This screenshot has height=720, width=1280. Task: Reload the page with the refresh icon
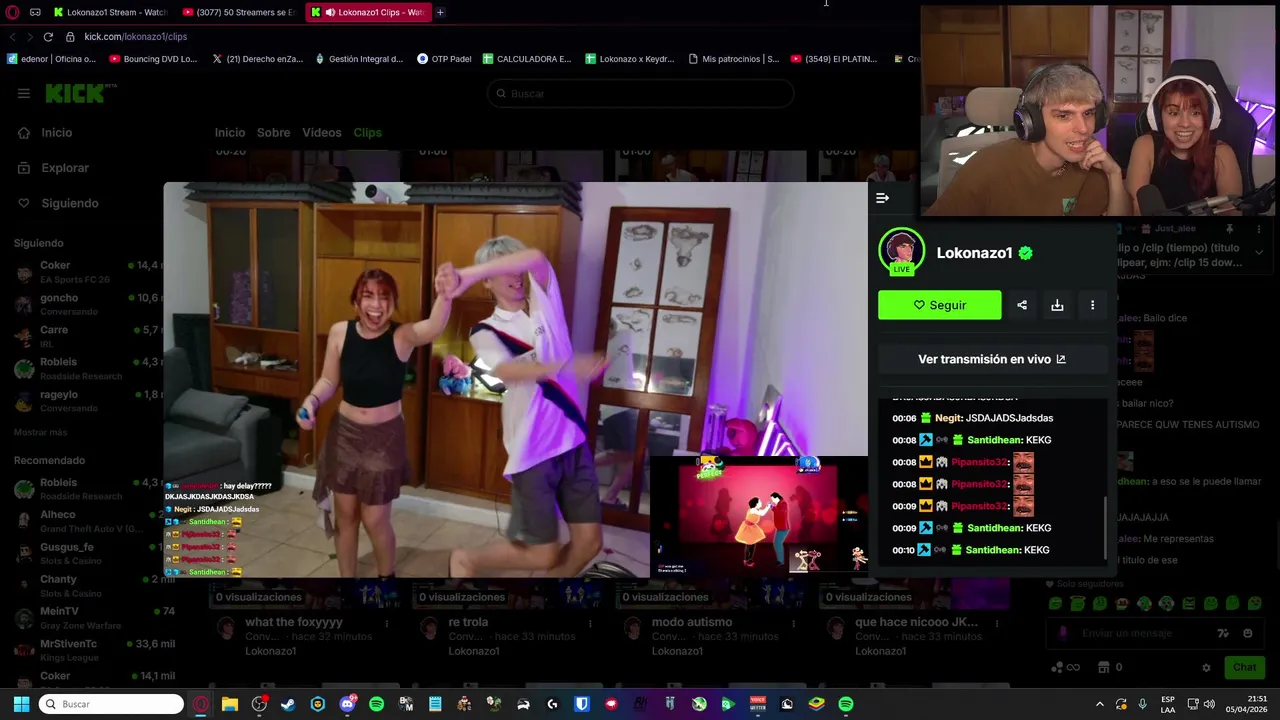(x=48, y=36)
